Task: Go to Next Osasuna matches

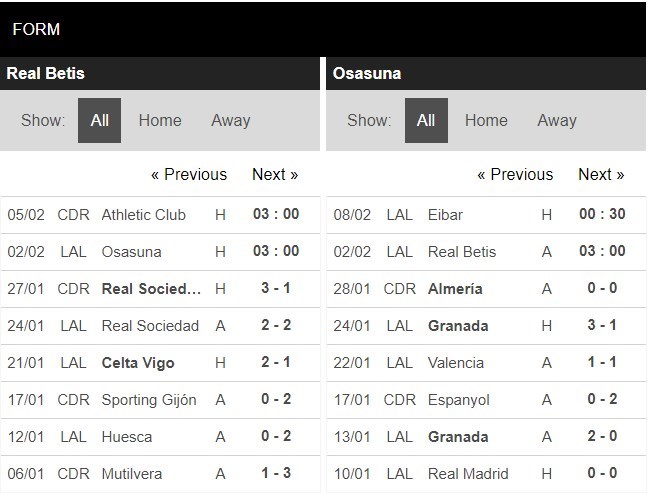Action: [x=601, y=174]
